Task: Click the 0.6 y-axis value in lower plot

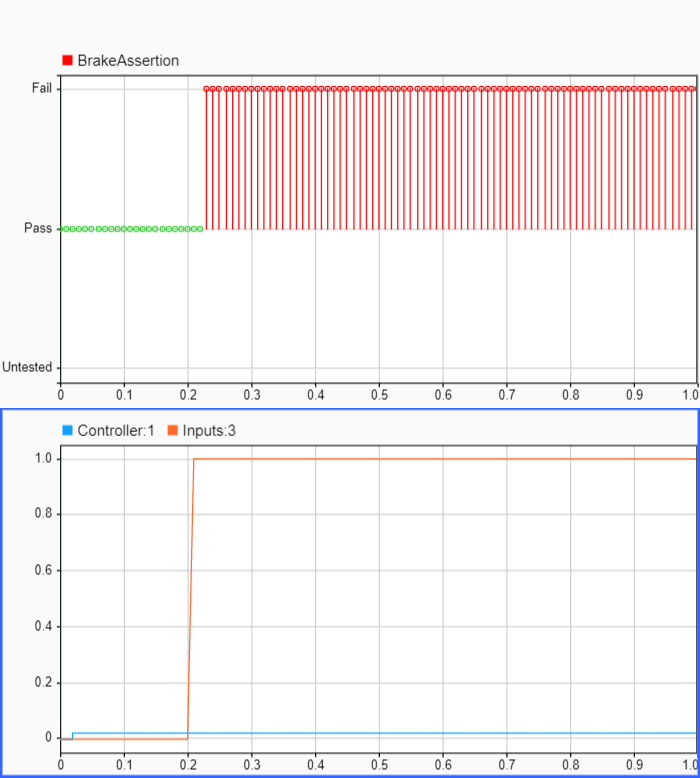Action: [43, 570]
